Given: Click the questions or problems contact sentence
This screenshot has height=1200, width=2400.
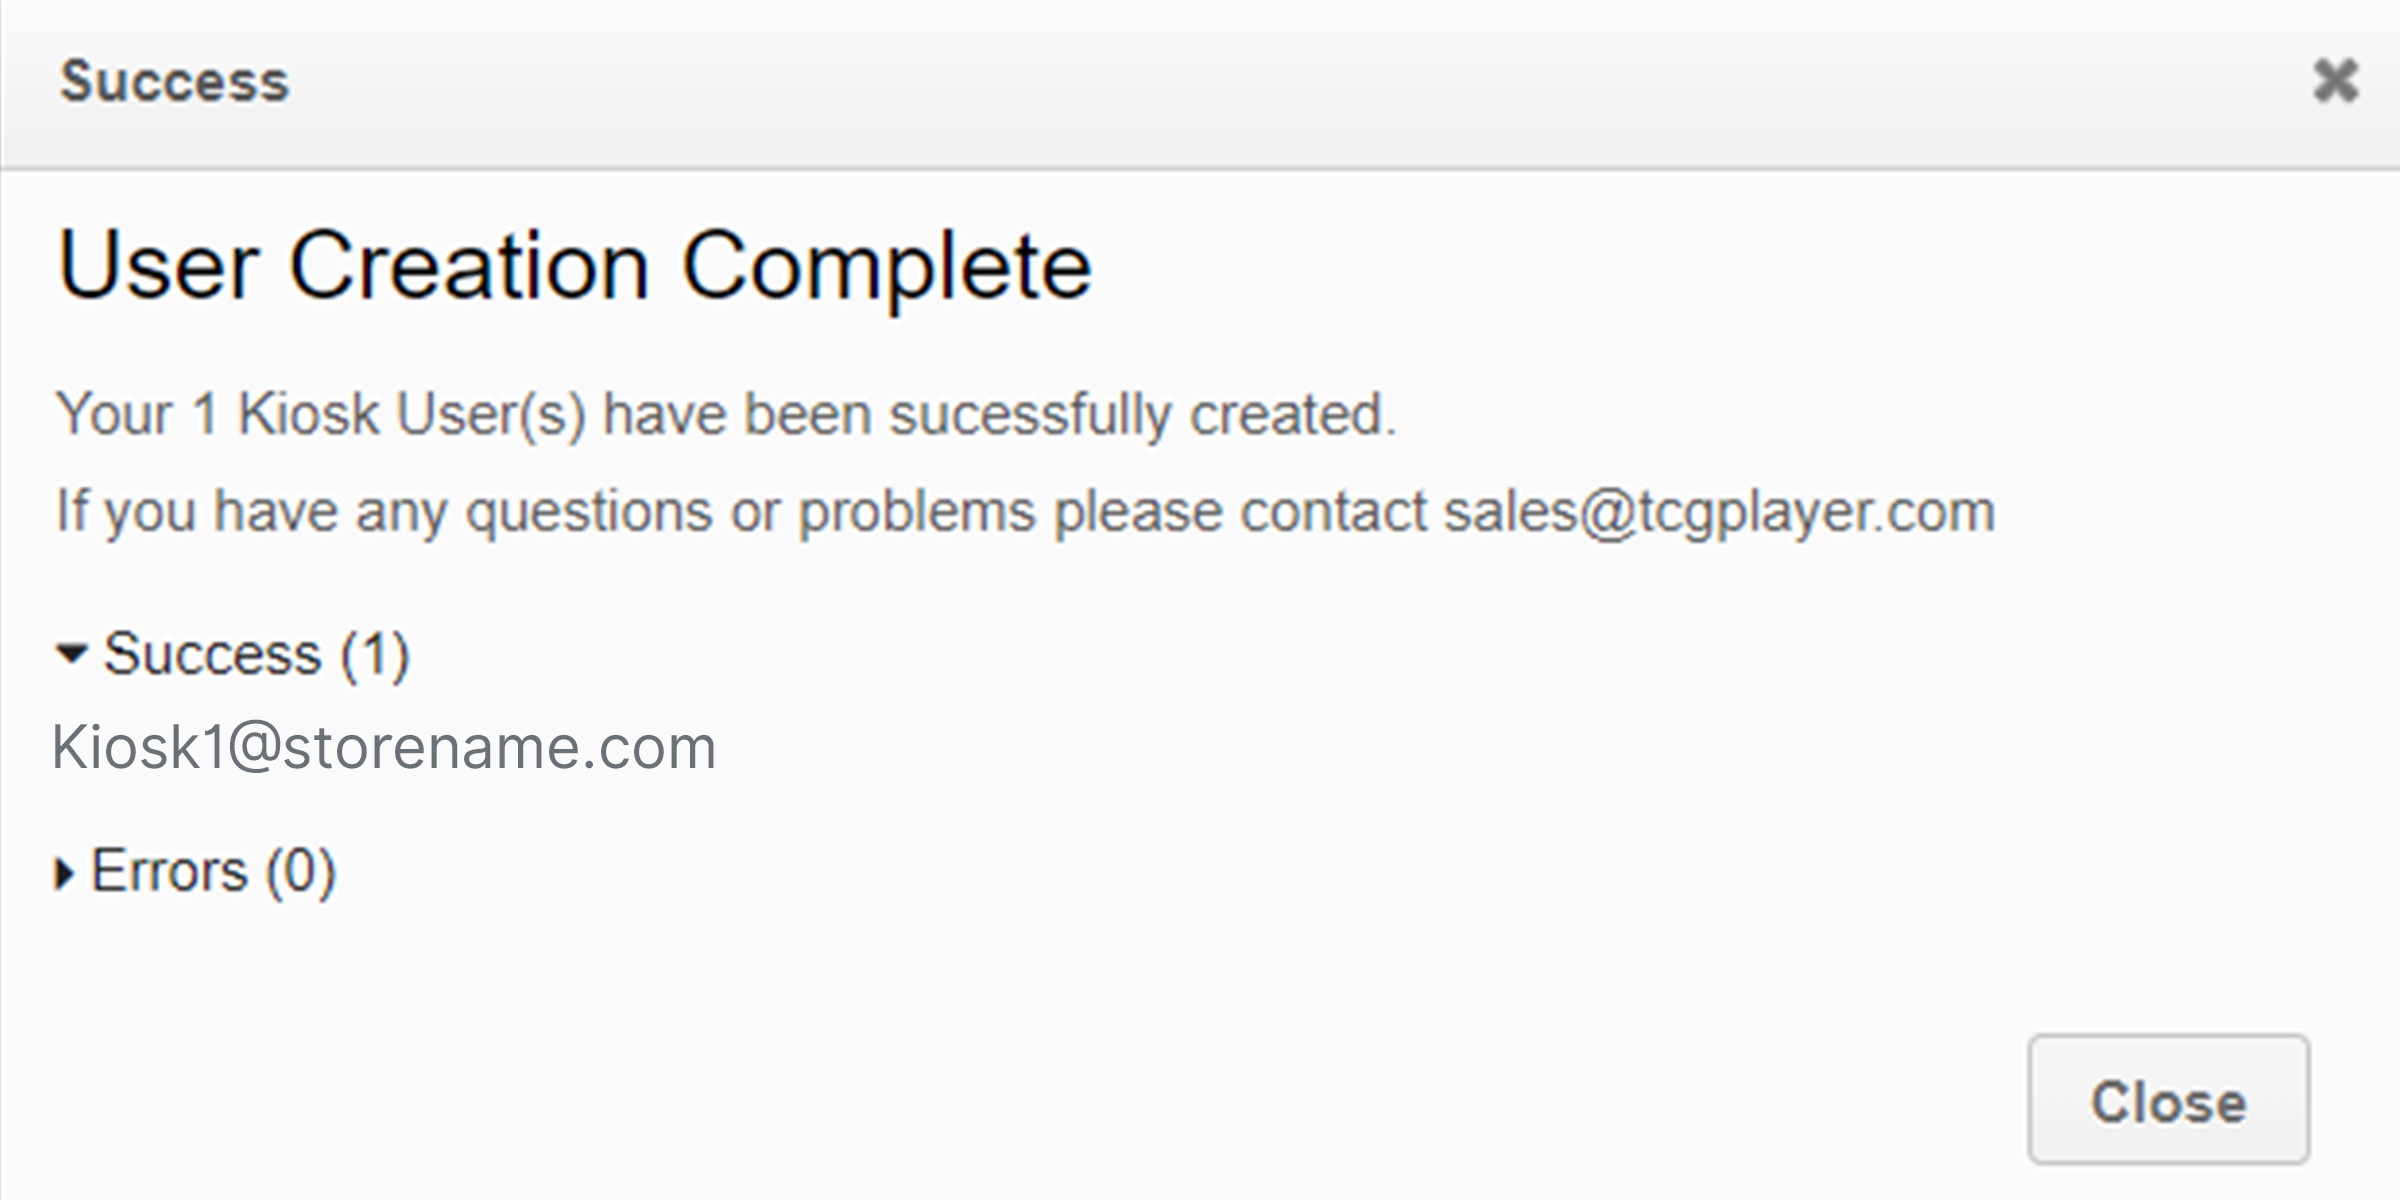Looking at the screenshot, I should pyautogui.click(x=1025, y=512).
